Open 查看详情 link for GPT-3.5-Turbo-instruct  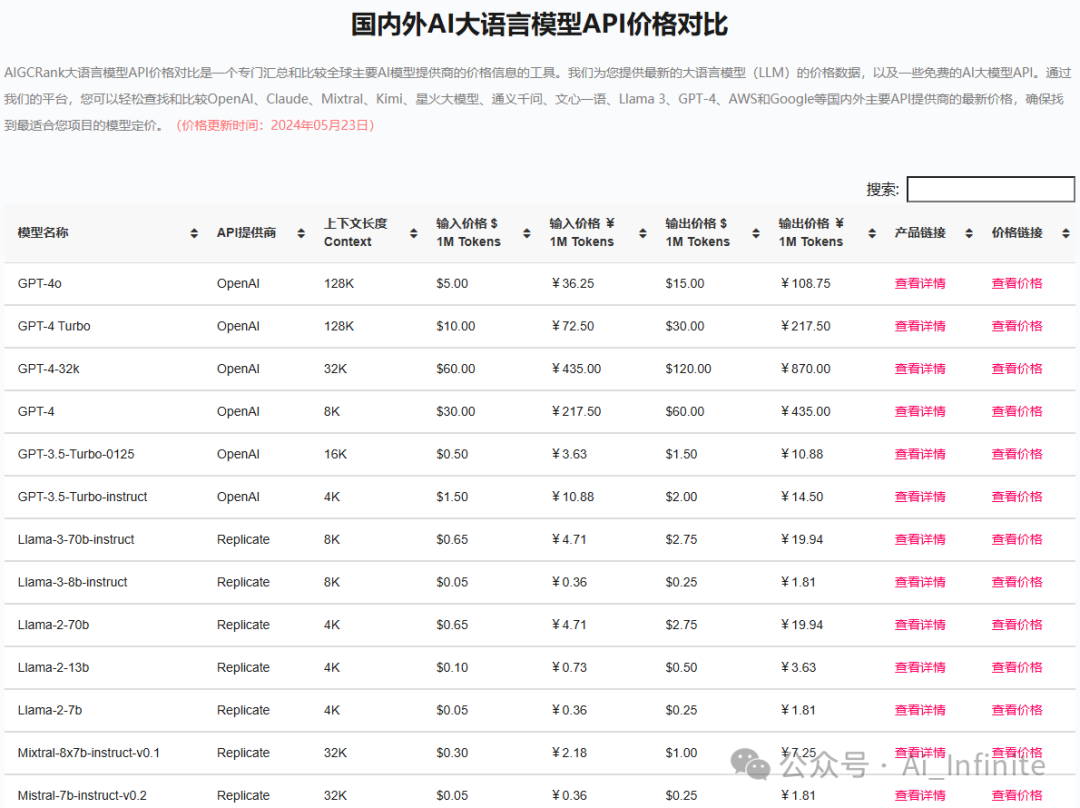point(920,497)
